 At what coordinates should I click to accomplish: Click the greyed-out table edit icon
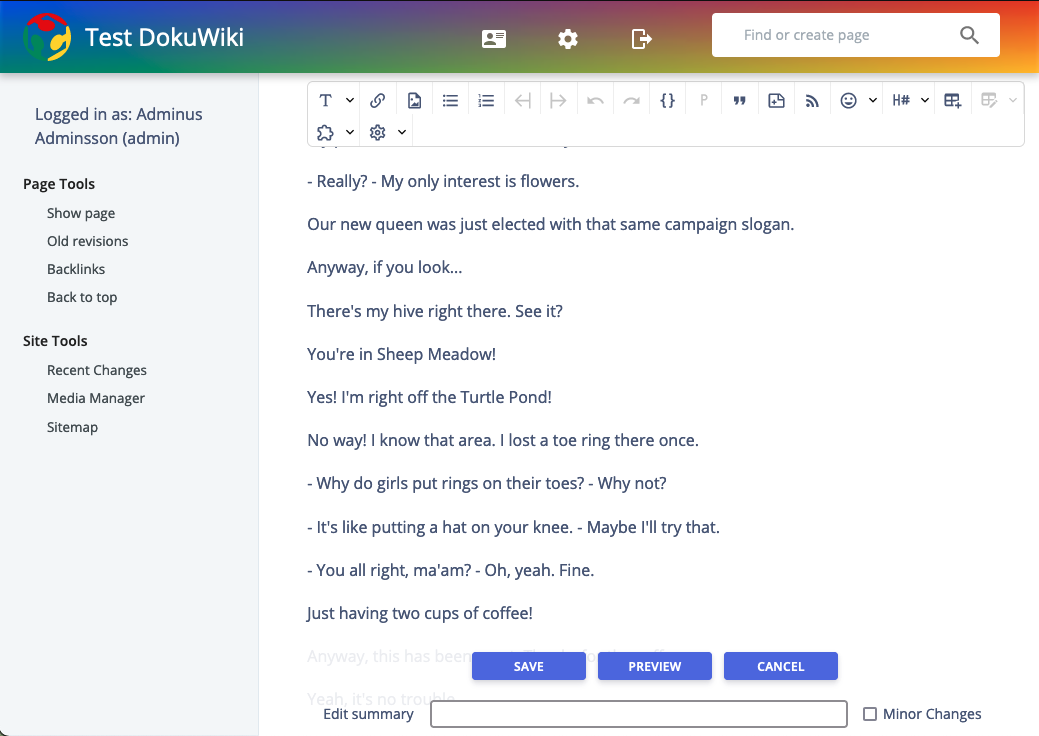pyautogui.click(x=989, y=100)
